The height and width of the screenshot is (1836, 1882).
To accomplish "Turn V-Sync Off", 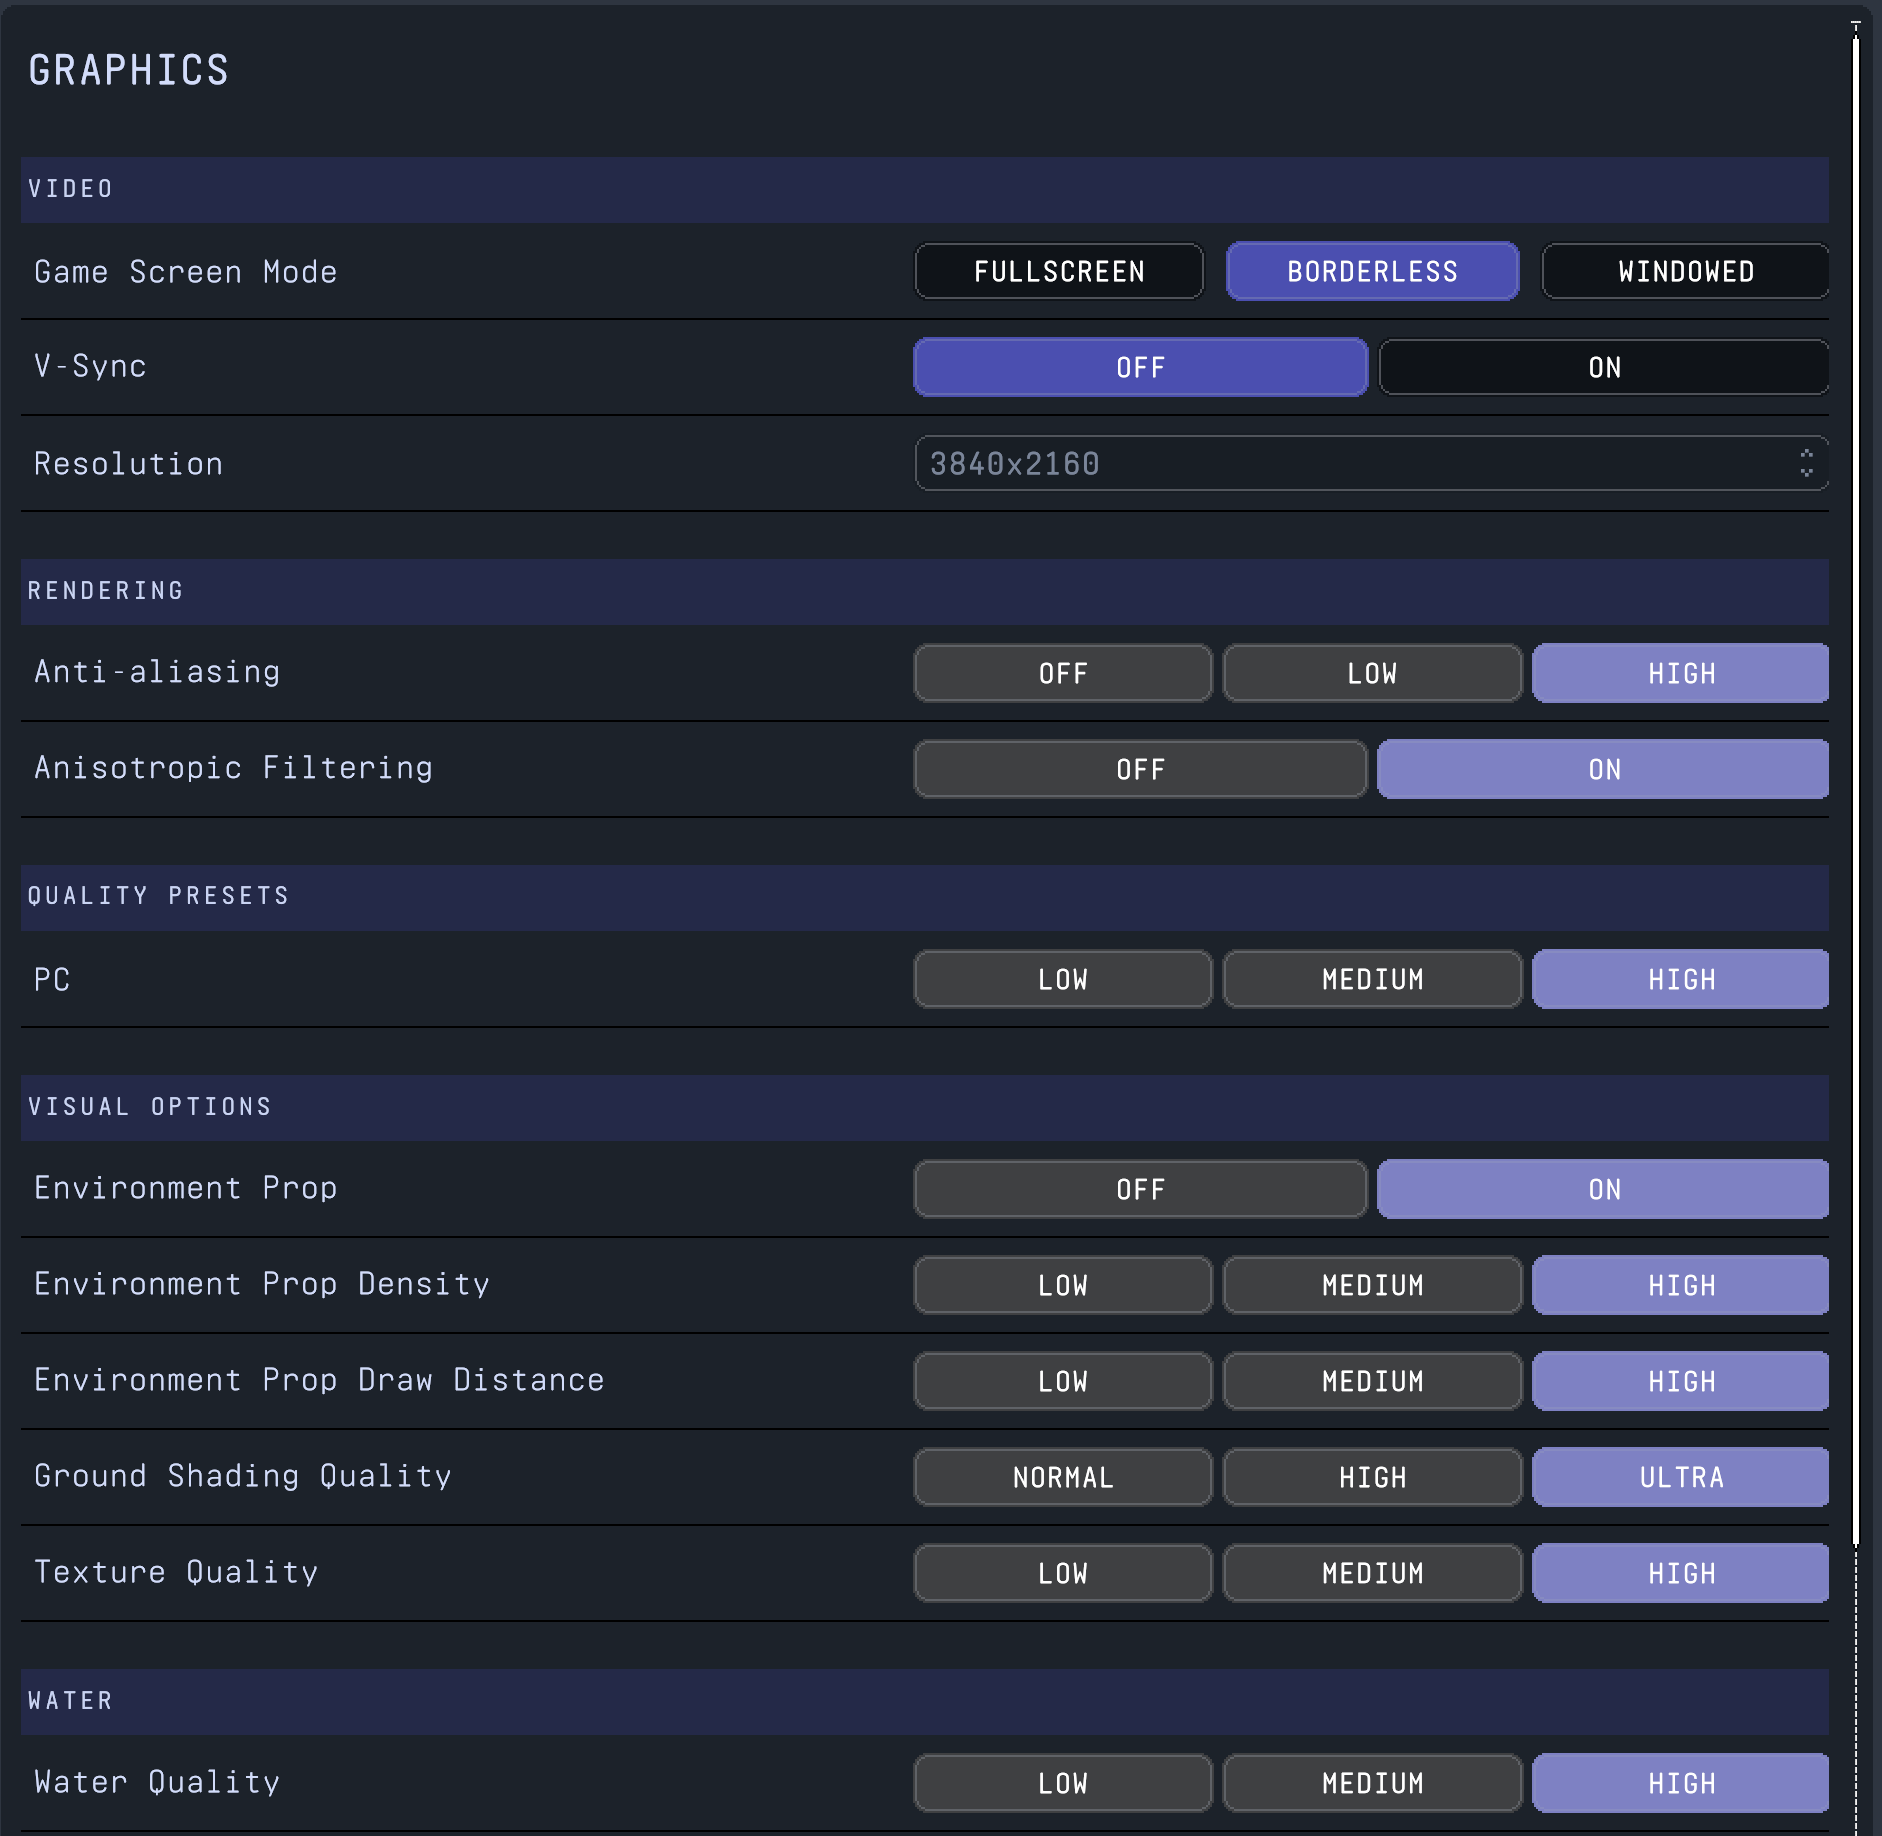I will click(x=1141, y=367).
